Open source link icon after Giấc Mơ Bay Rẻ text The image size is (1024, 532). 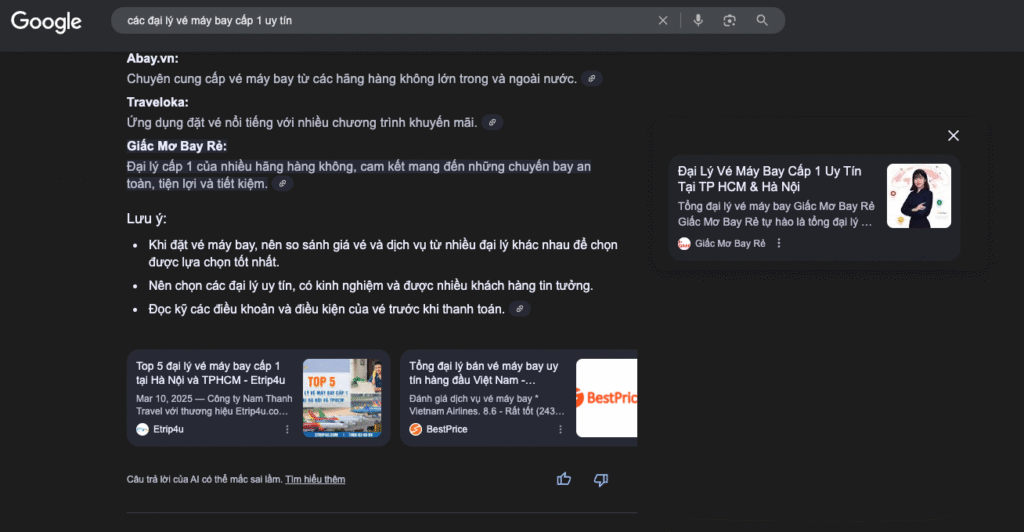tap(282, 184)
